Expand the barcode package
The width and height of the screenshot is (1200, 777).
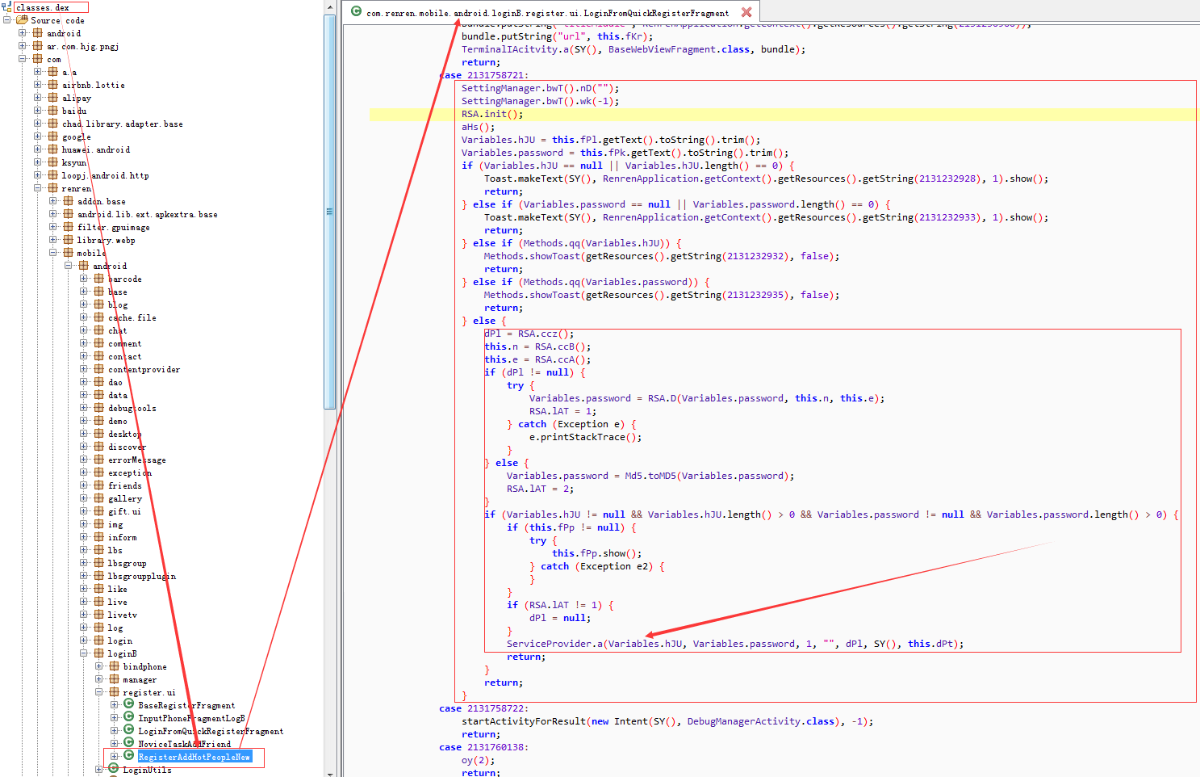point(84,279)
